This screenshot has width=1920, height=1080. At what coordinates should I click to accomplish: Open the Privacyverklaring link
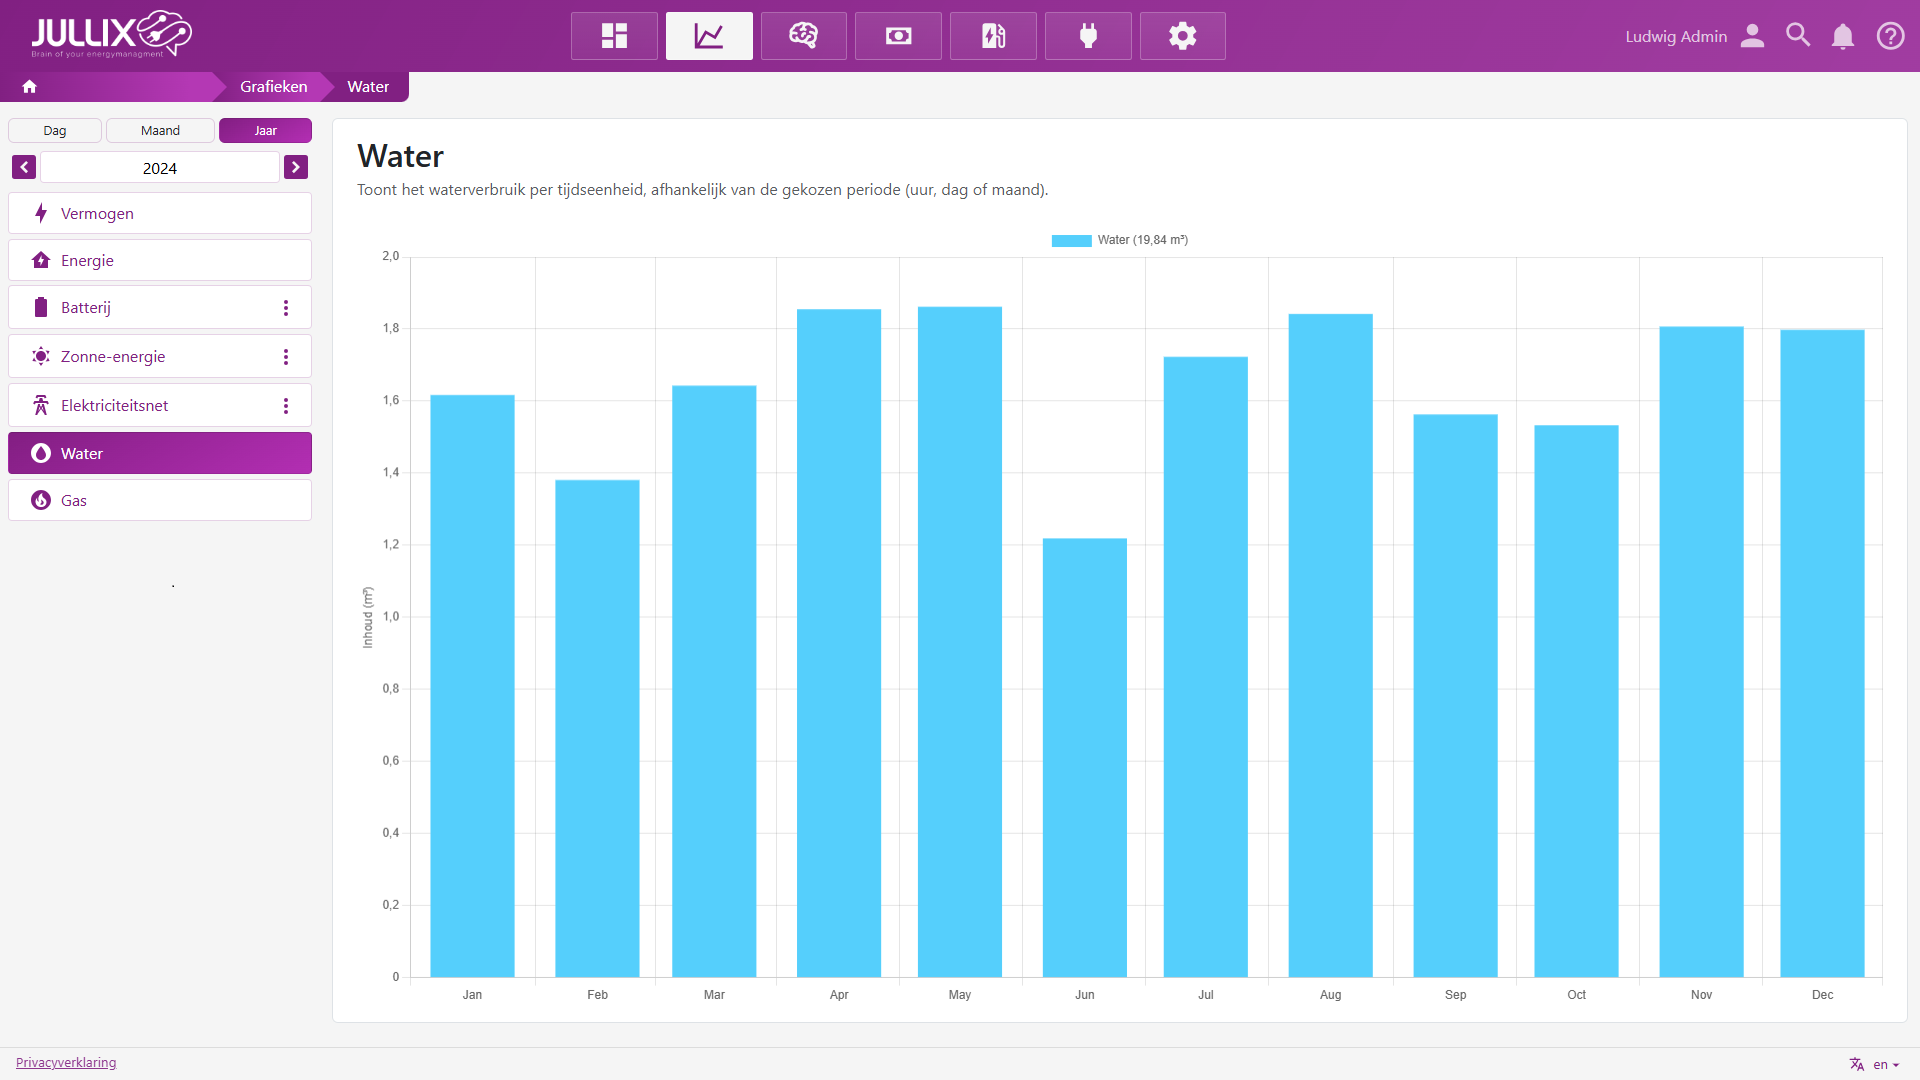tap(66, 1062)
